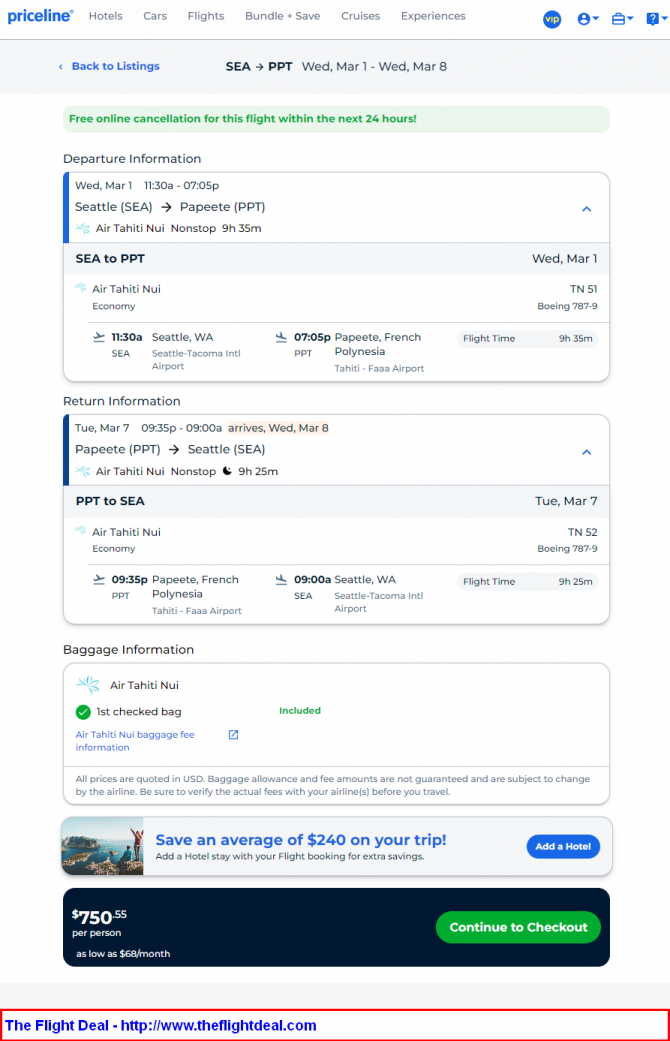This screenshot has height=1041, width=670.
Task: Click the external link icon for baggage fees
Action: [x=233, y=734]
